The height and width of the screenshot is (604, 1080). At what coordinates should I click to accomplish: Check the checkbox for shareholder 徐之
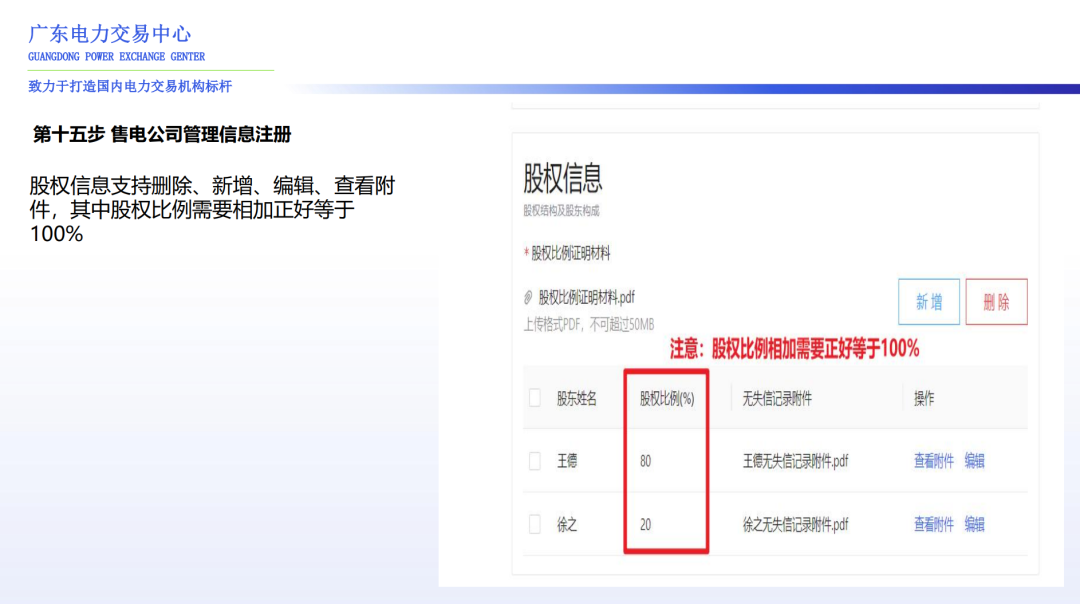click(x=537, y=524)
